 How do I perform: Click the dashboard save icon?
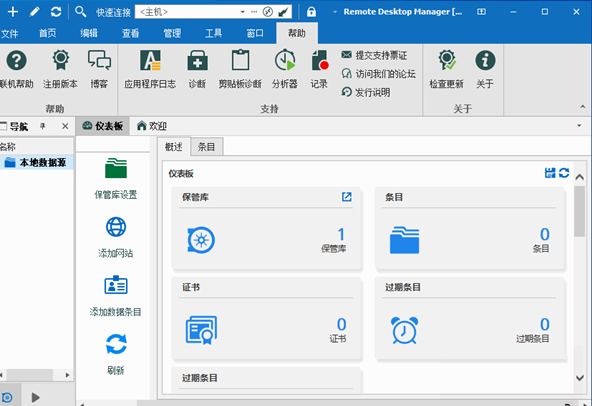click(550, 173)
